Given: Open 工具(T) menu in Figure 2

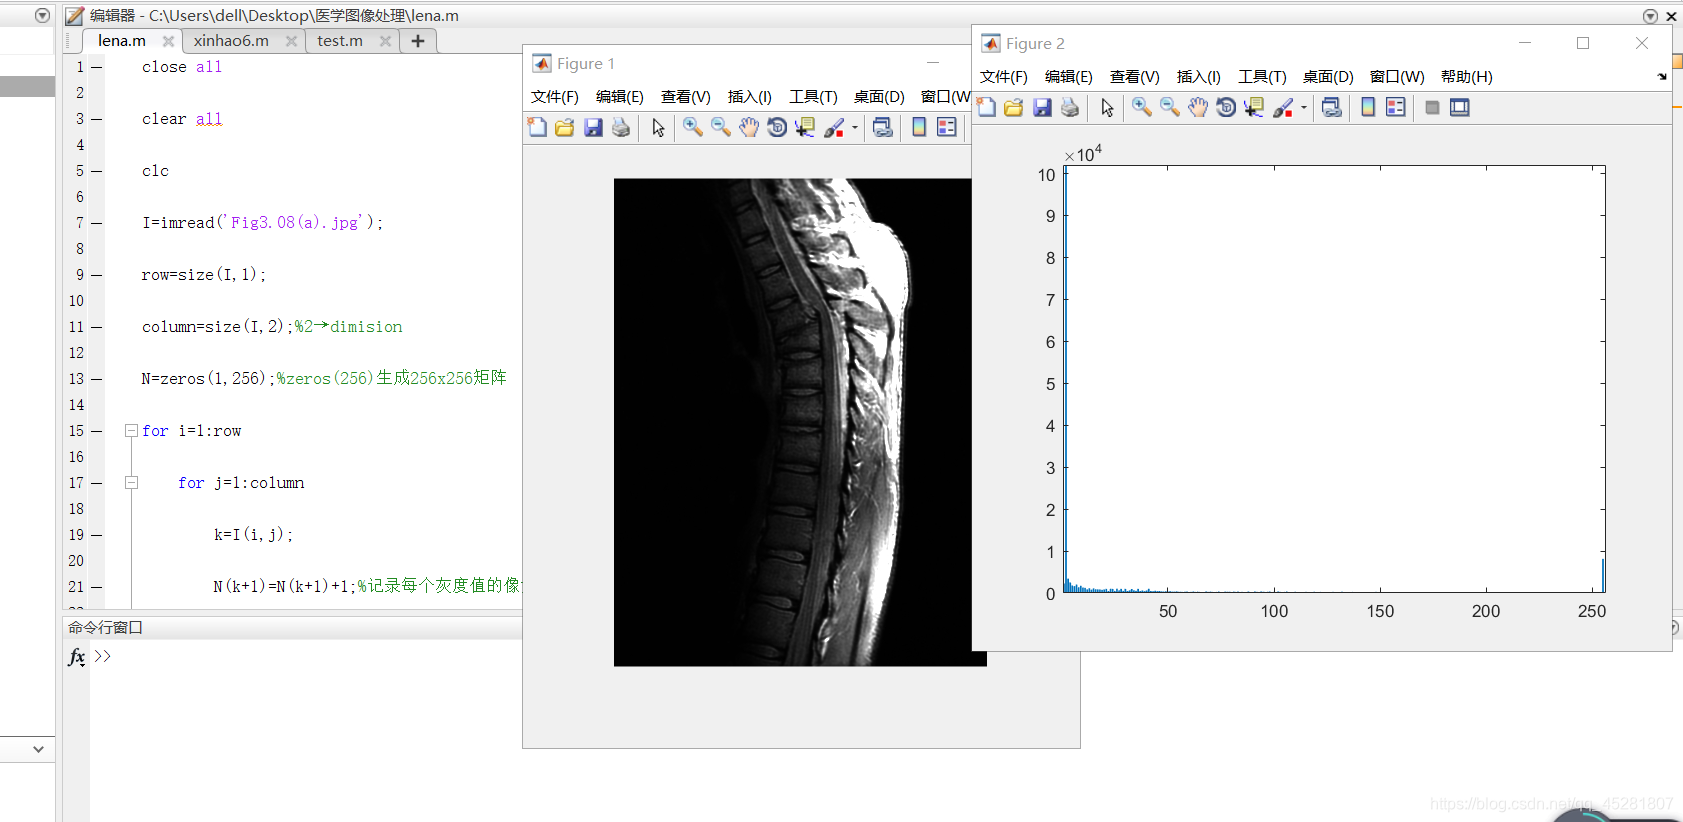Looking at the screenshot, I should [1262, 77].
